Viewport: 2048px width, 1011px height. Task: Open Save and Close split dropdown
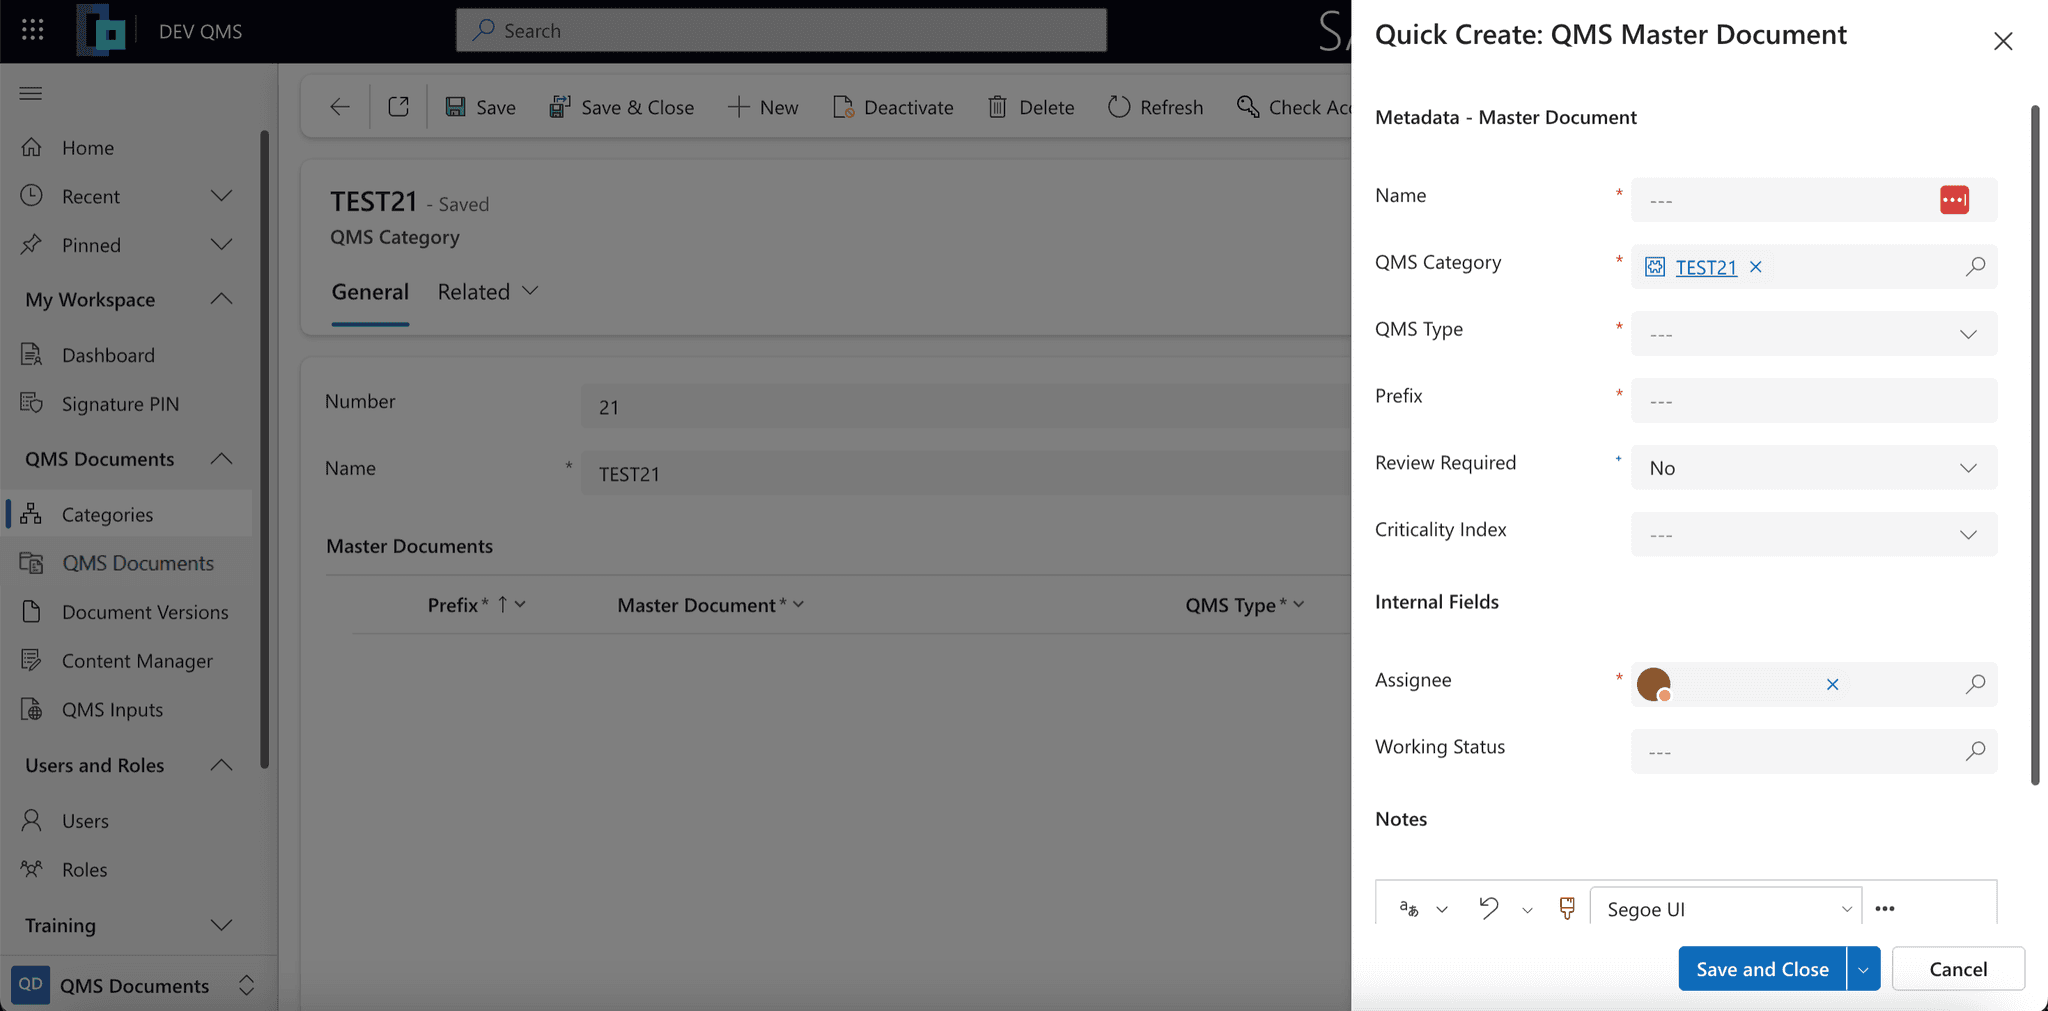pos(1864,969)
